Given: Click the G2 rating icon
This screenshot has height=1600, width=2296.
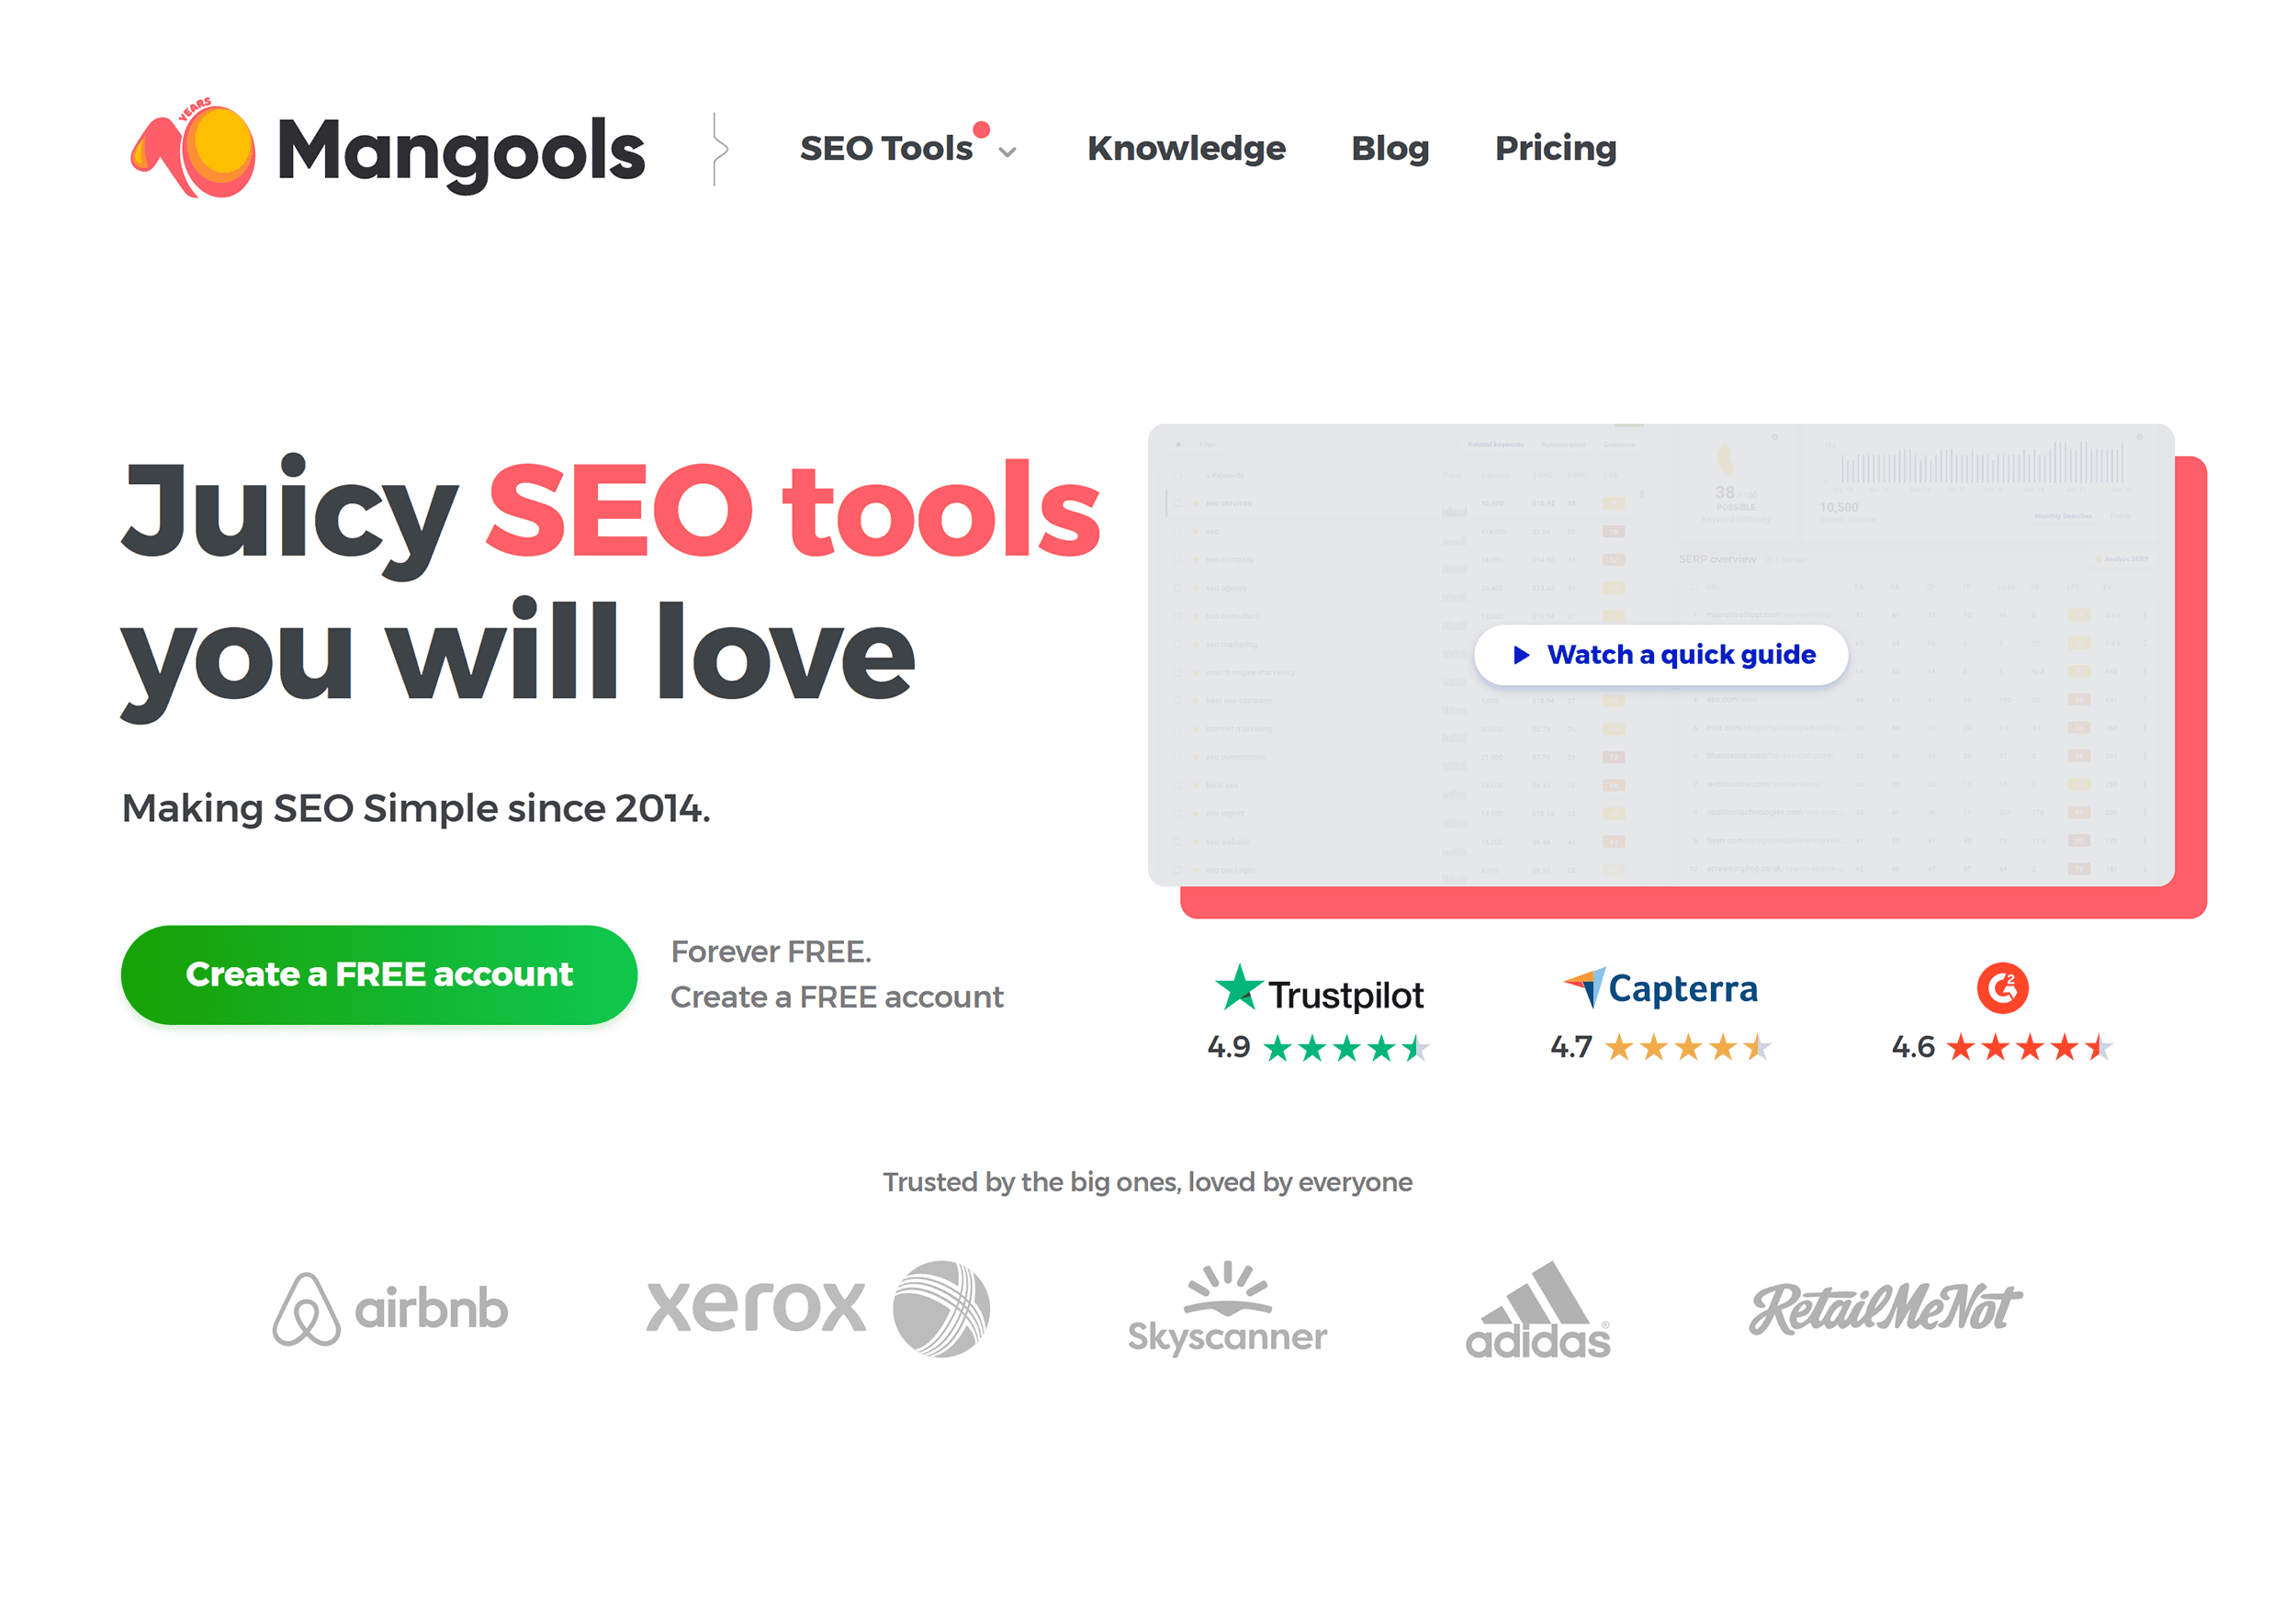Looking at the screenshot, I should 2003,989.
